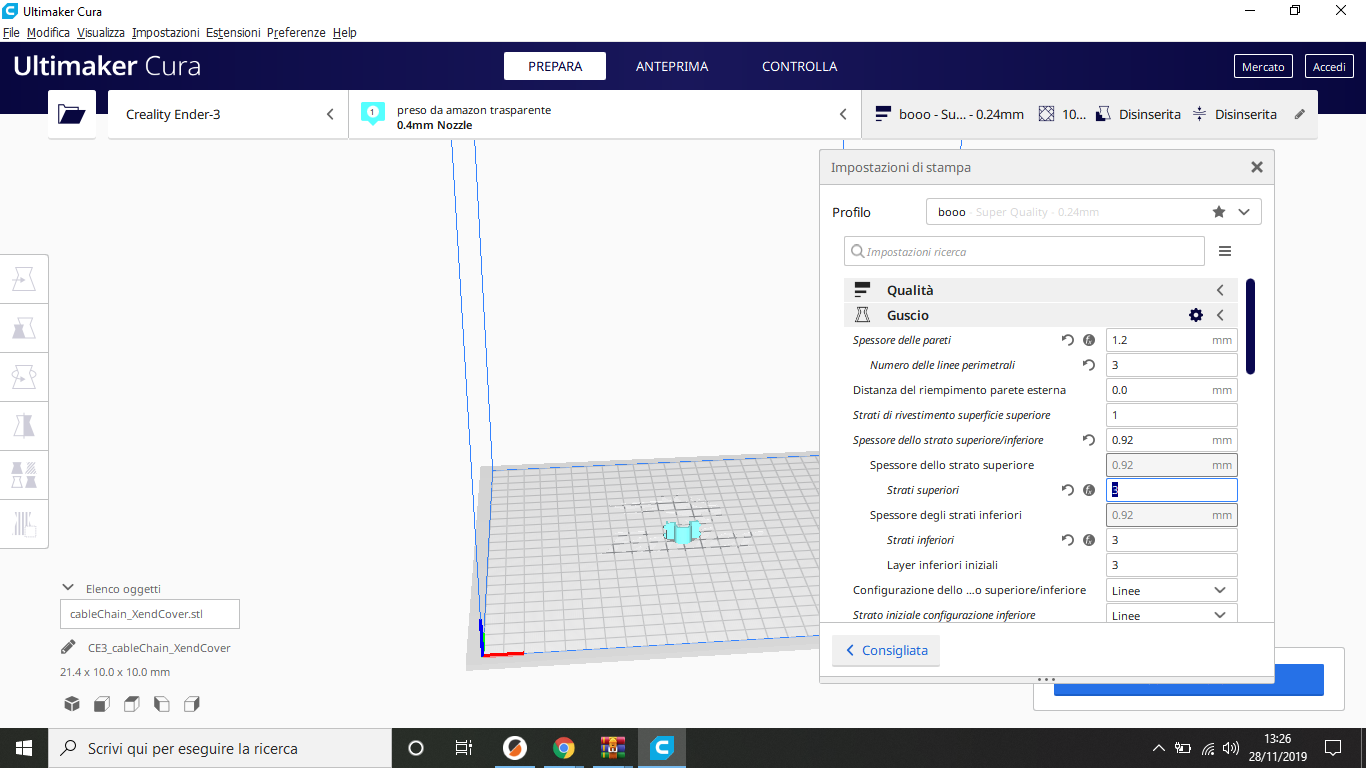Open the Modifica menu

tap(48, 33)
